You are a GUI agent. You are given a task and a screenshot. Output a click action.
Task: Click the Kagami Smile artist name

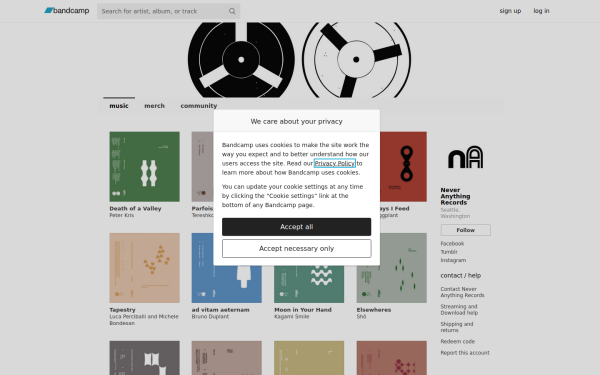point(292,317)
